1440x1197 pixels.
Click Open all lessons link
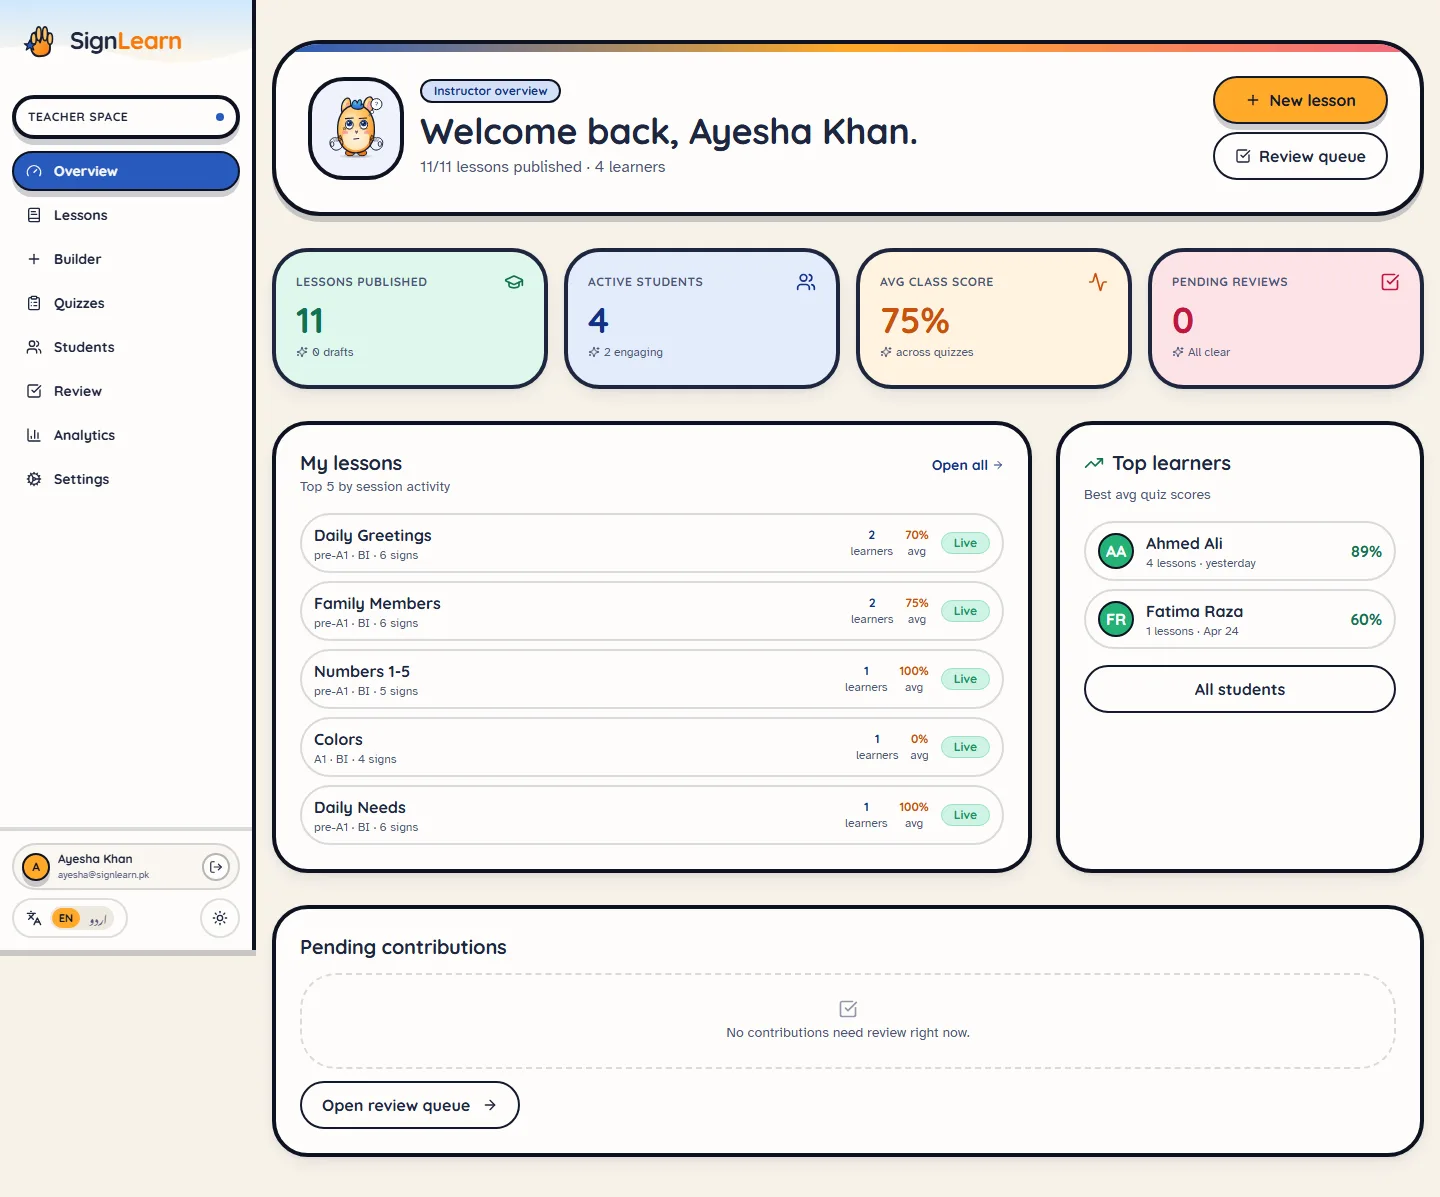coord(967,465)
